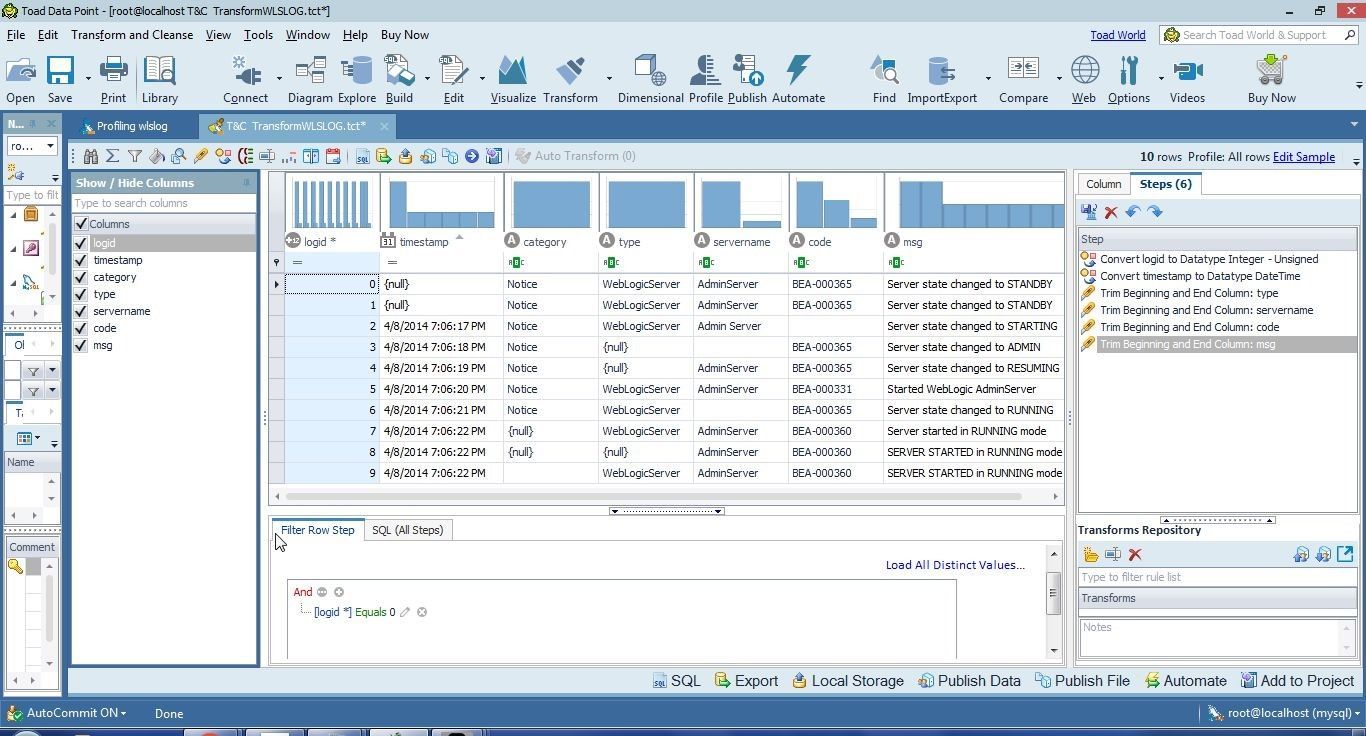Screen dimensions: 1366x736
Task: Uncheck the category column checkbox
Action: 81,277
